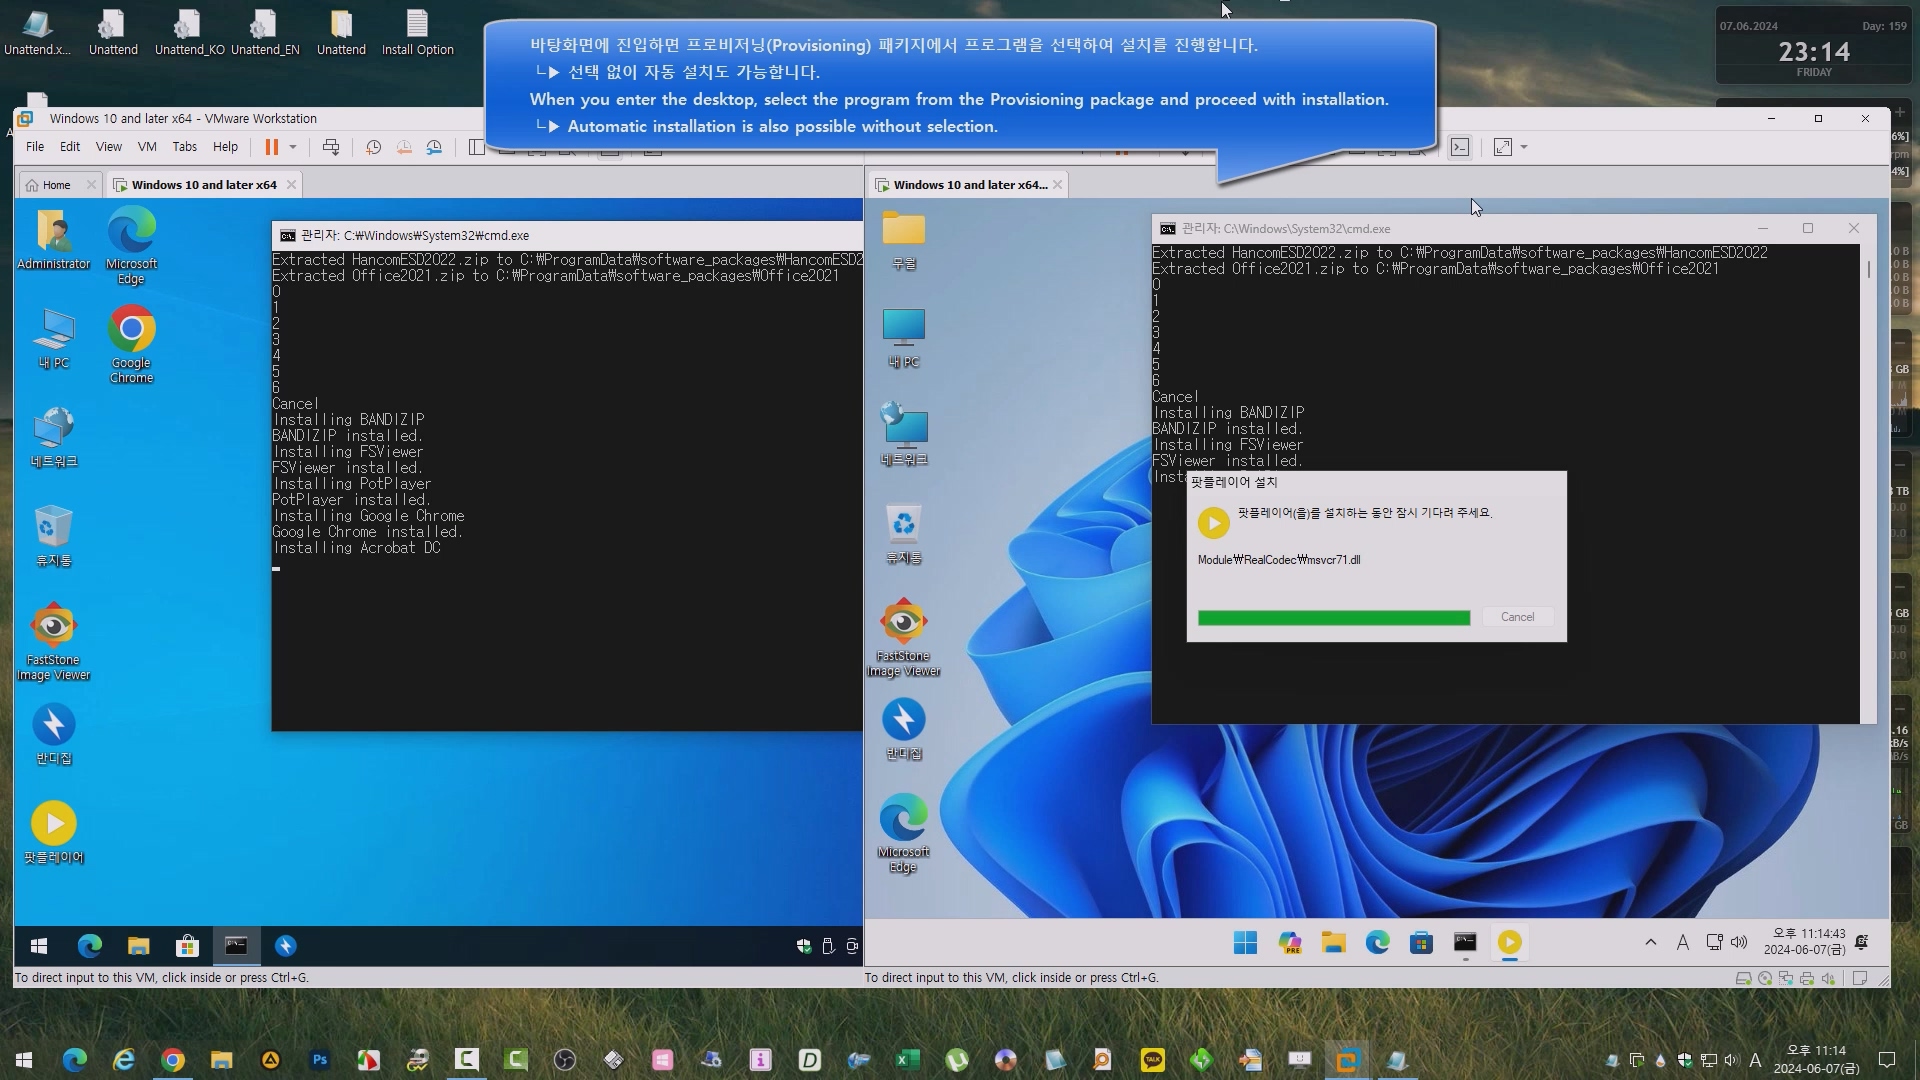Select 네트워크 icon on left VM desktop
Image resolution: width=1920 pixels, height=1080 pixels.
[x=54, y=437]
